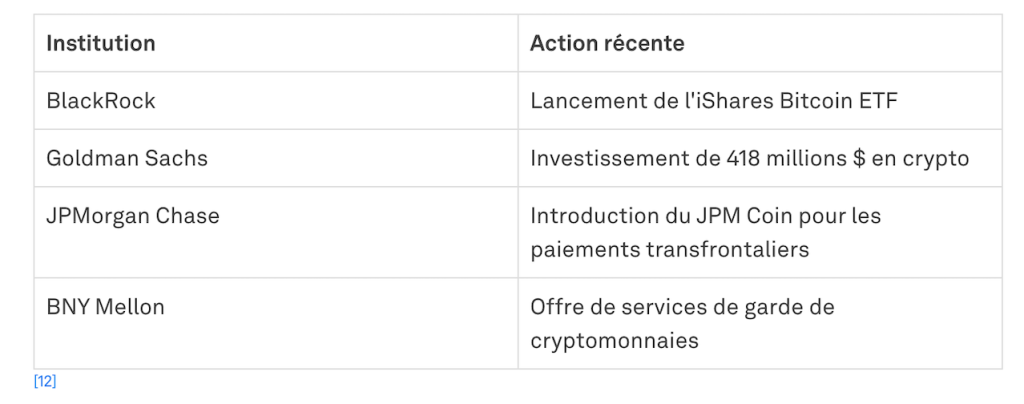
Task: Click the word "cryptomonnaies"
Action: click(614, 340)
